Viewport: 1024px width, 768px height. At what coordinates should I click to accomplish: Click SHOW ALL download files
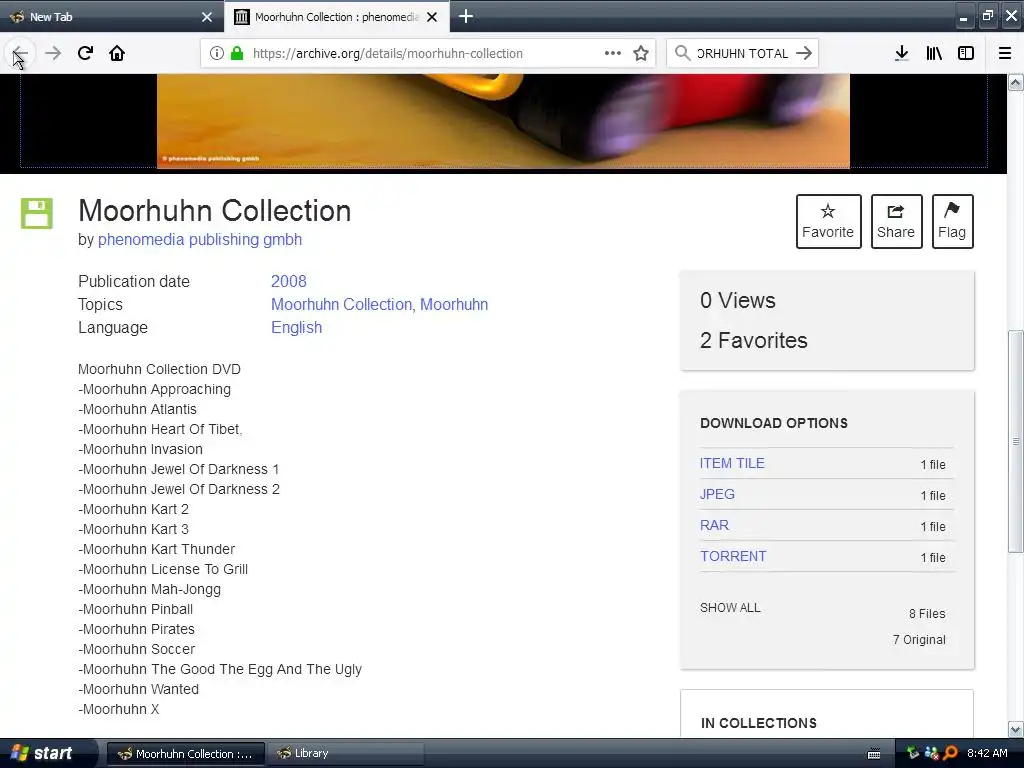click(730, 607)
